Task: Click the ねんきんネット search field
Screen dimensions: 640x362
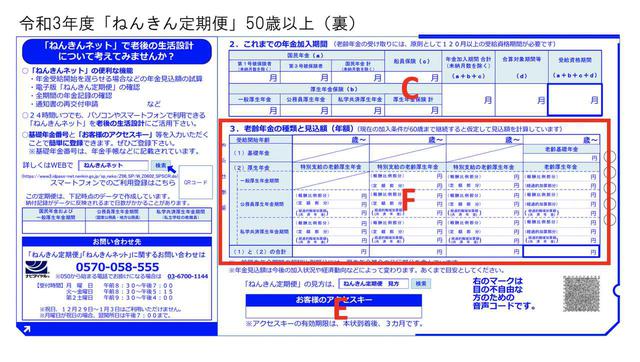Action: coord(113,165)
